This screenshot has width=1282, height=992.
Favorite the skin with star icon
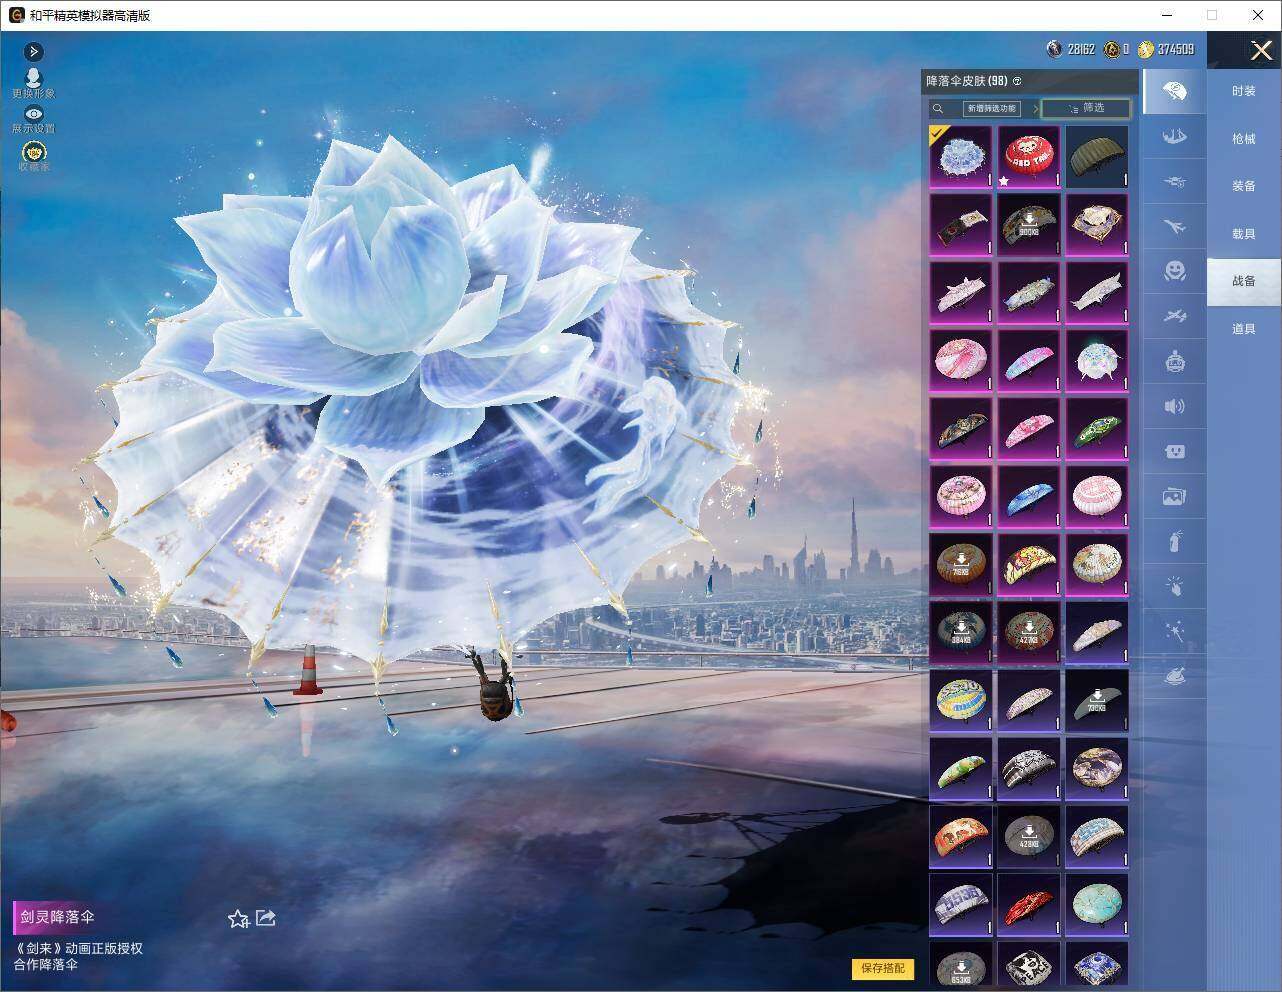pyautogui.click(x=238, y=918)
